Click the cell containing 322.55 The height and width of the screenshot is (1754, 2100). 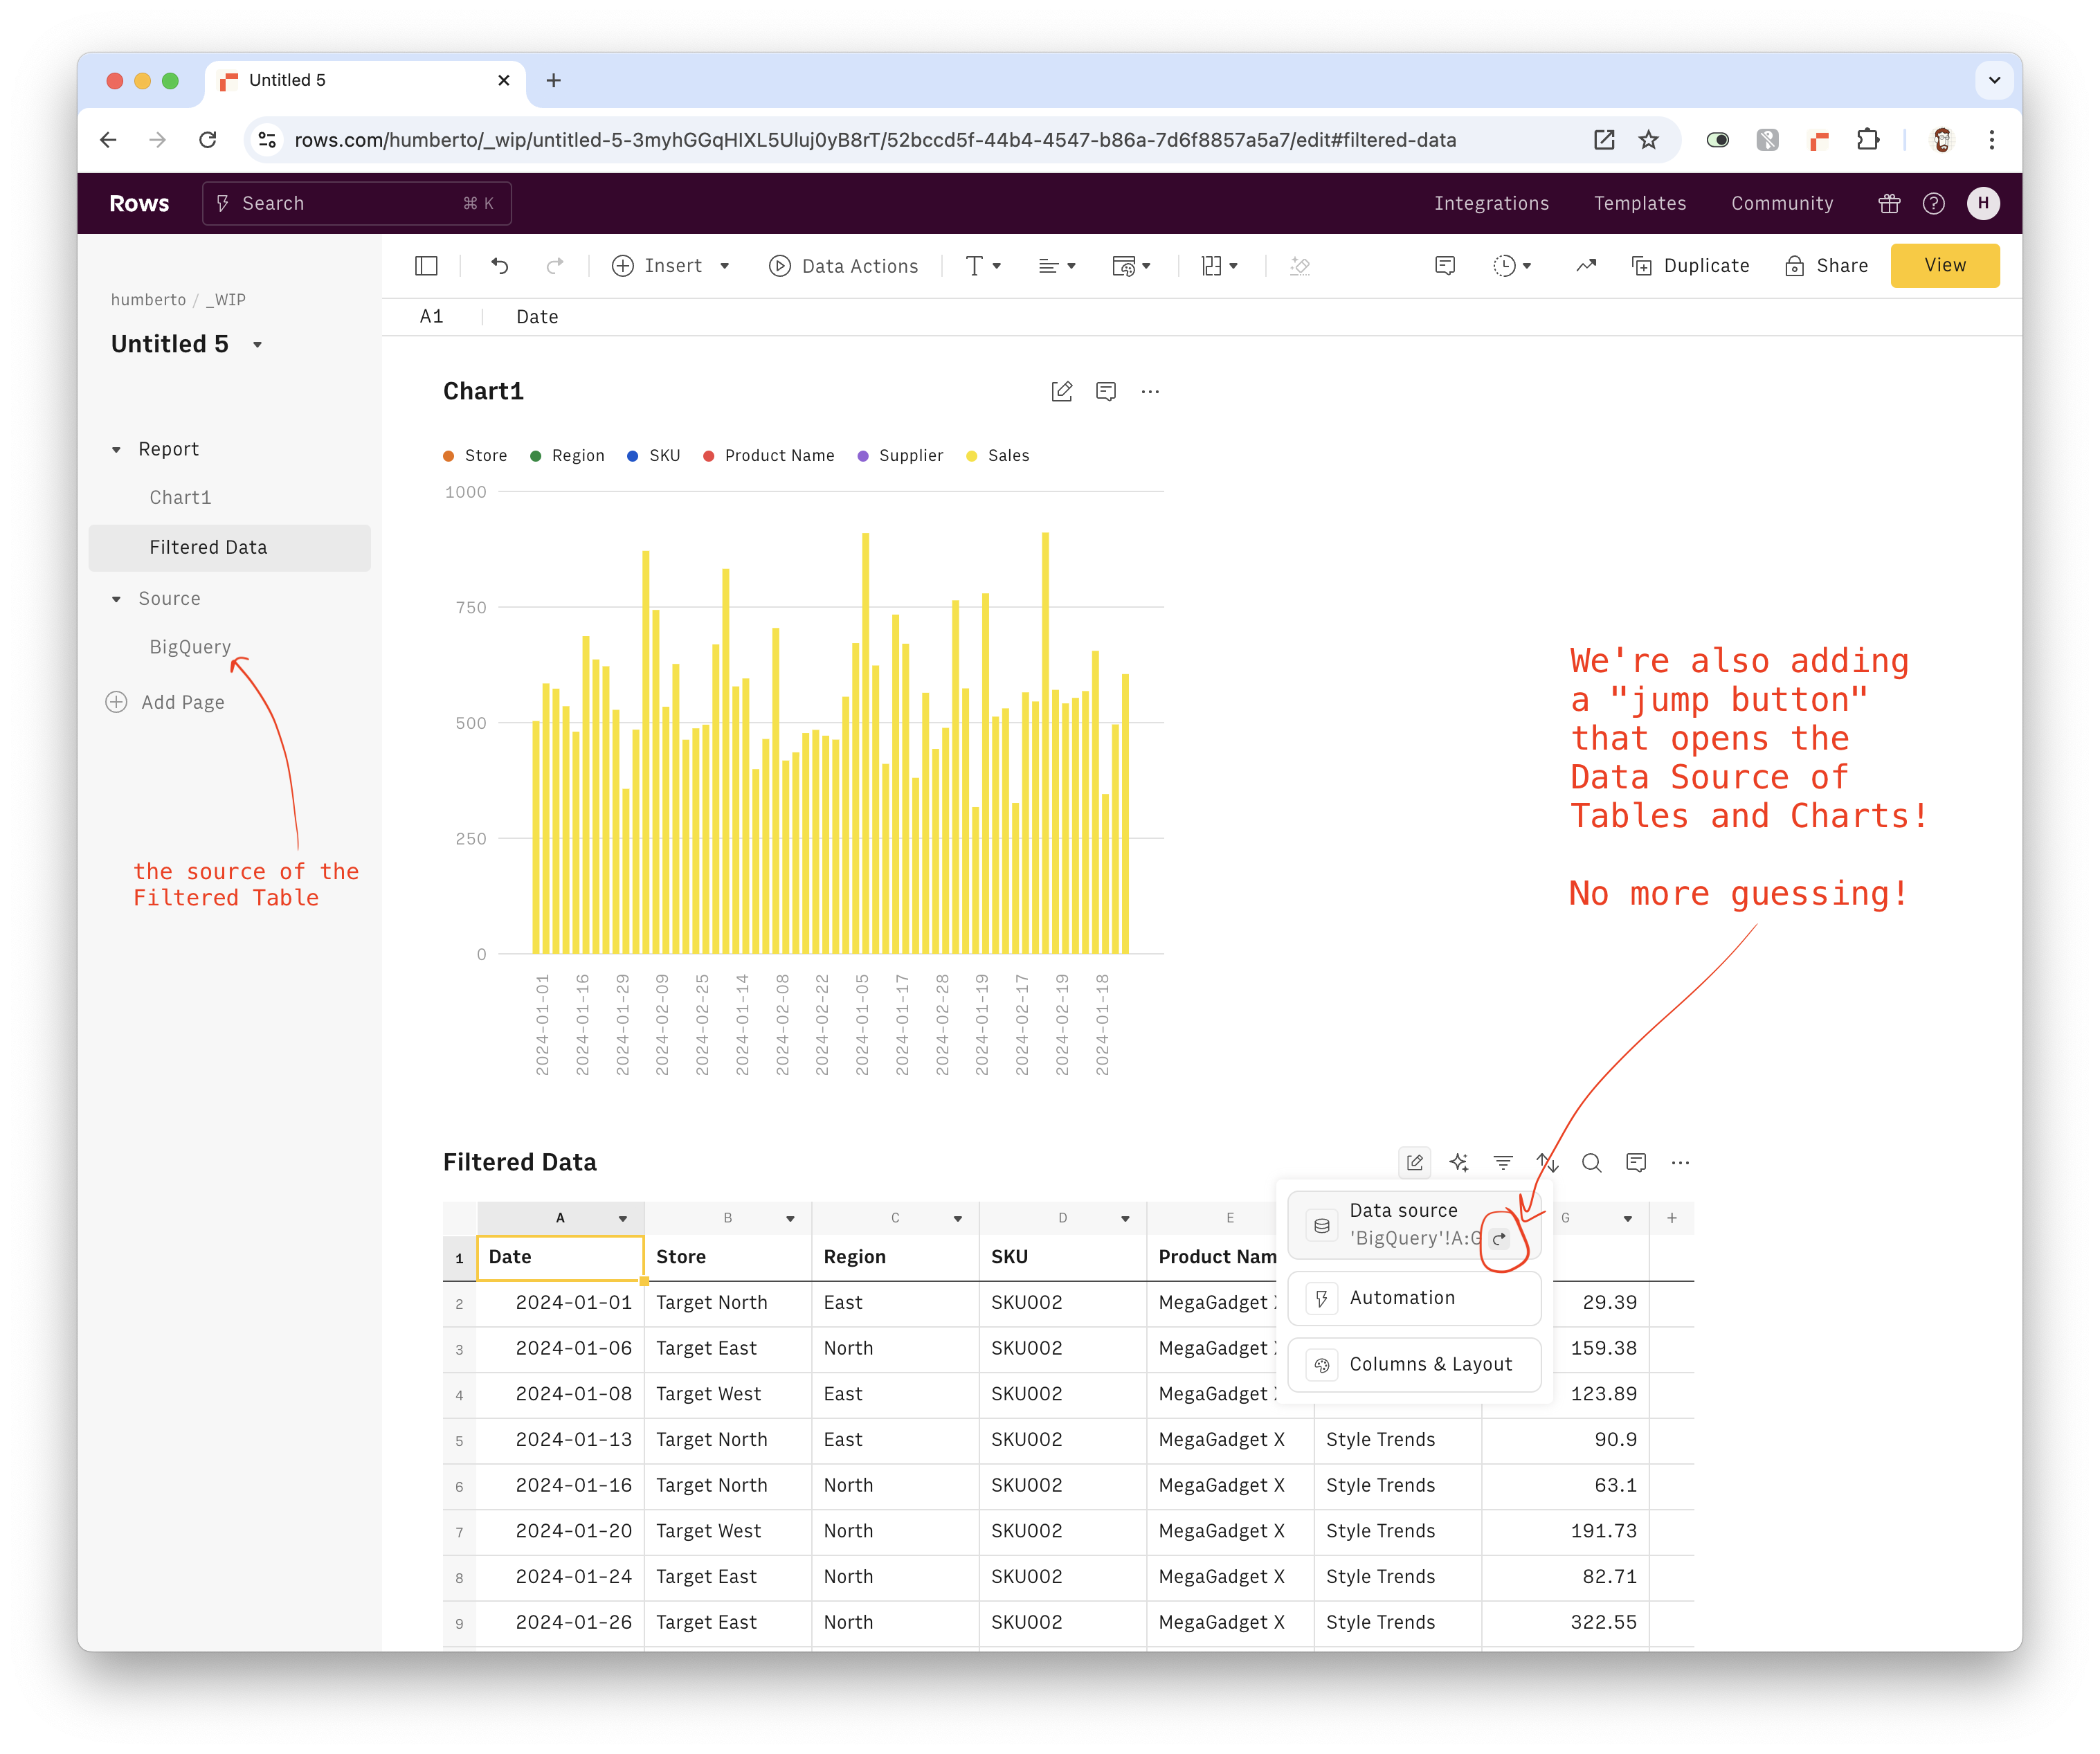[x=1565, y=1623]
